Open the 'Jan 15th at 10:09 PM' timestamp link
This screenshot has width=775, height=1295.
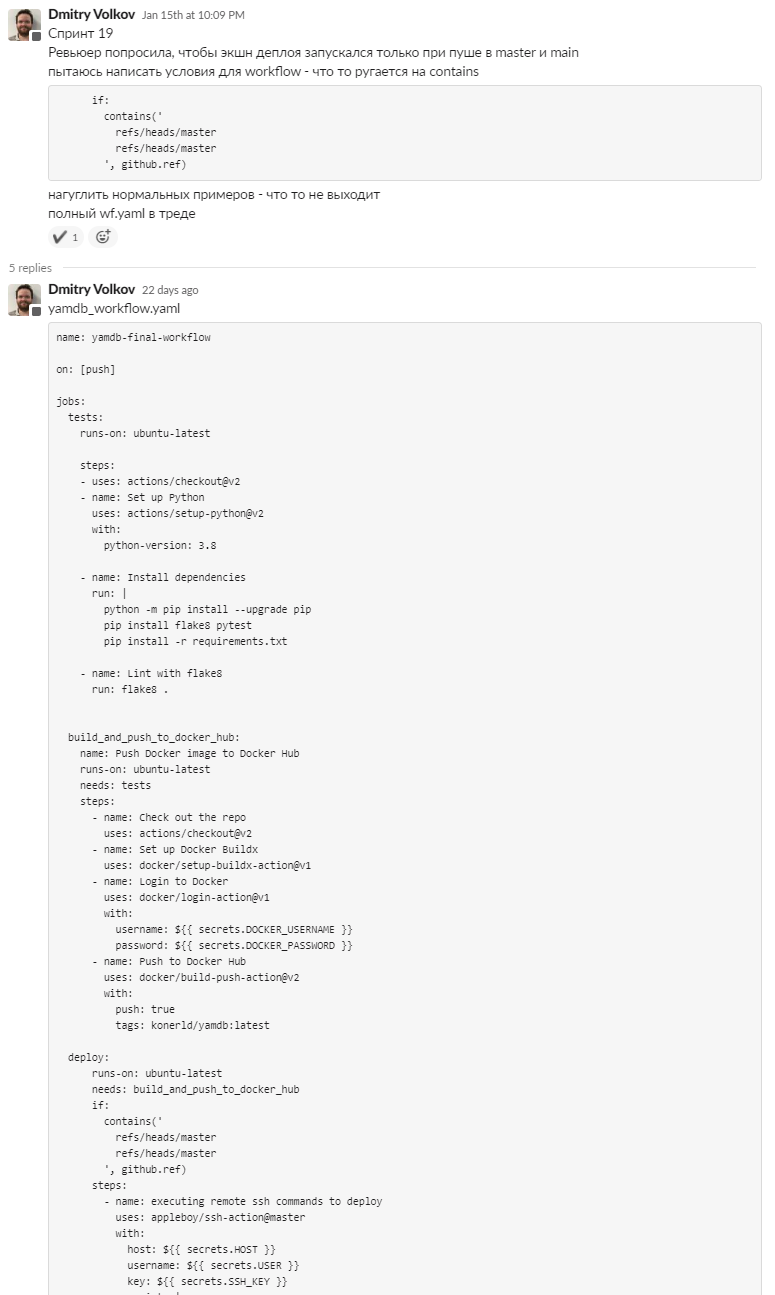[193, 16]
